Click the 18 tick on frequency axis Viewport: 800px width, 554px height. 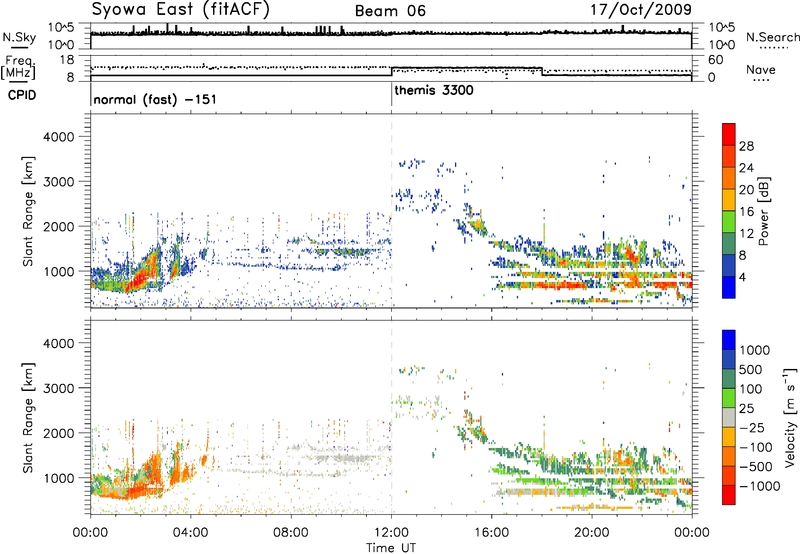click(67, 60)
